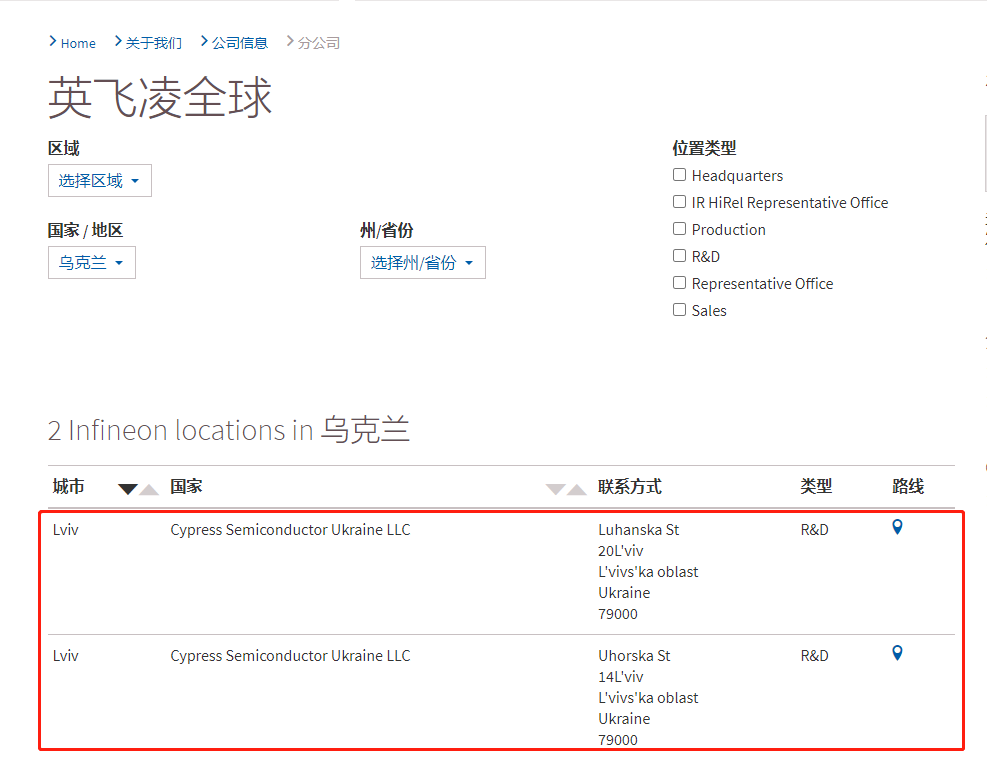Open map route for Luhanska St location
This screenshot has width=987, height=759.
click(897, 527)
